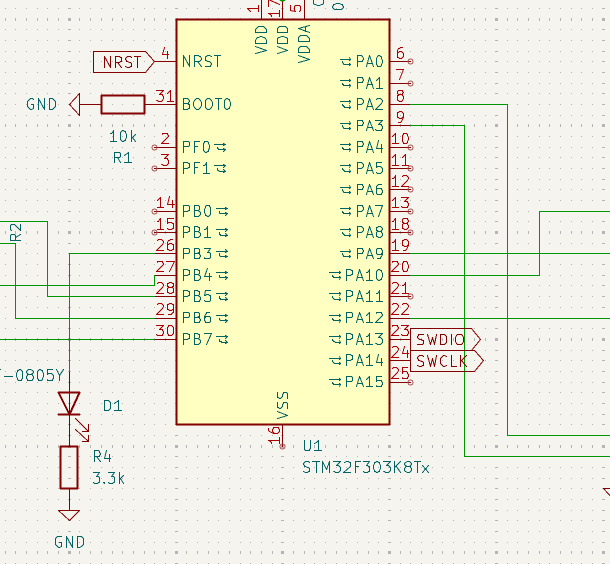Click the PA13 pin label
610x564 pixels.
(x=364, y=339)
